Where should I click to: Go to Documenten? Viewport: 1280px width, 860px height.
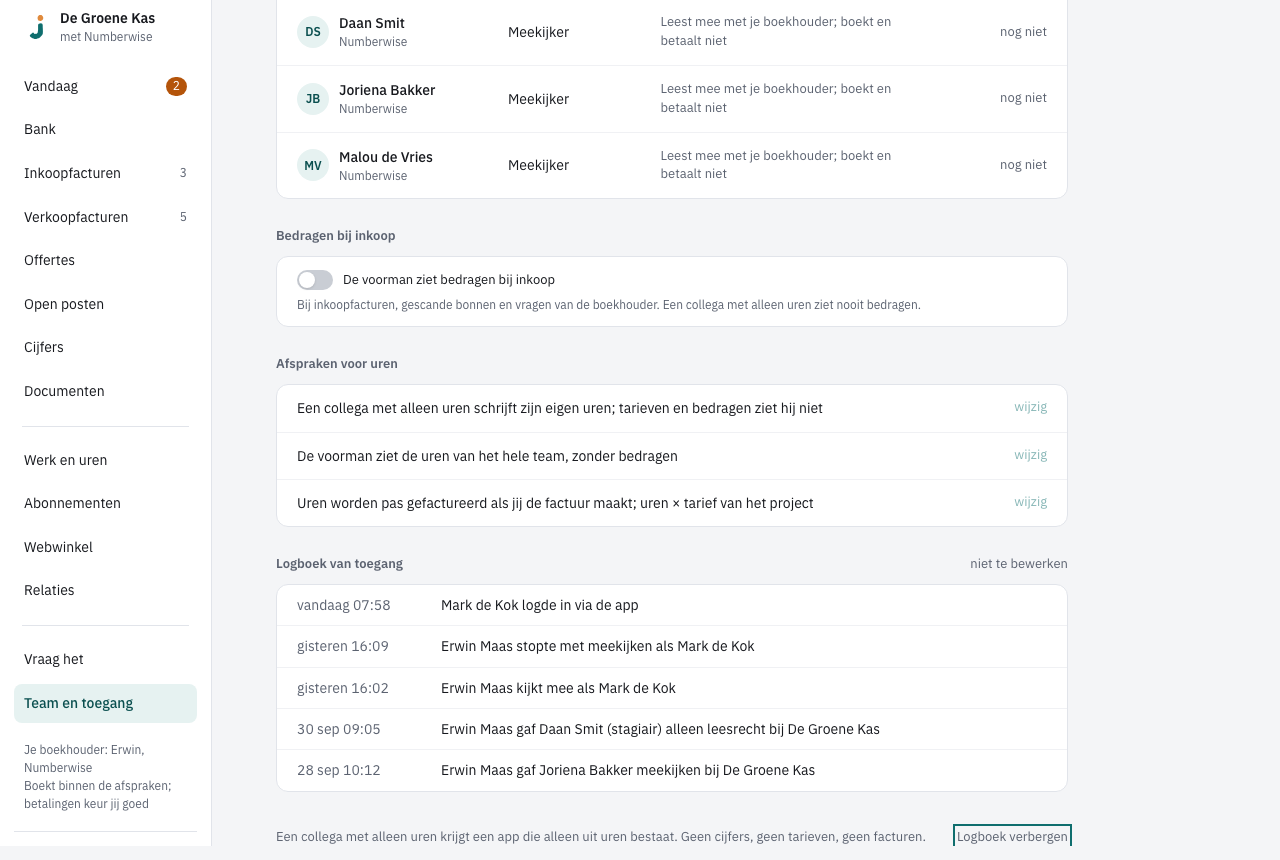click(x=105, y=391)
